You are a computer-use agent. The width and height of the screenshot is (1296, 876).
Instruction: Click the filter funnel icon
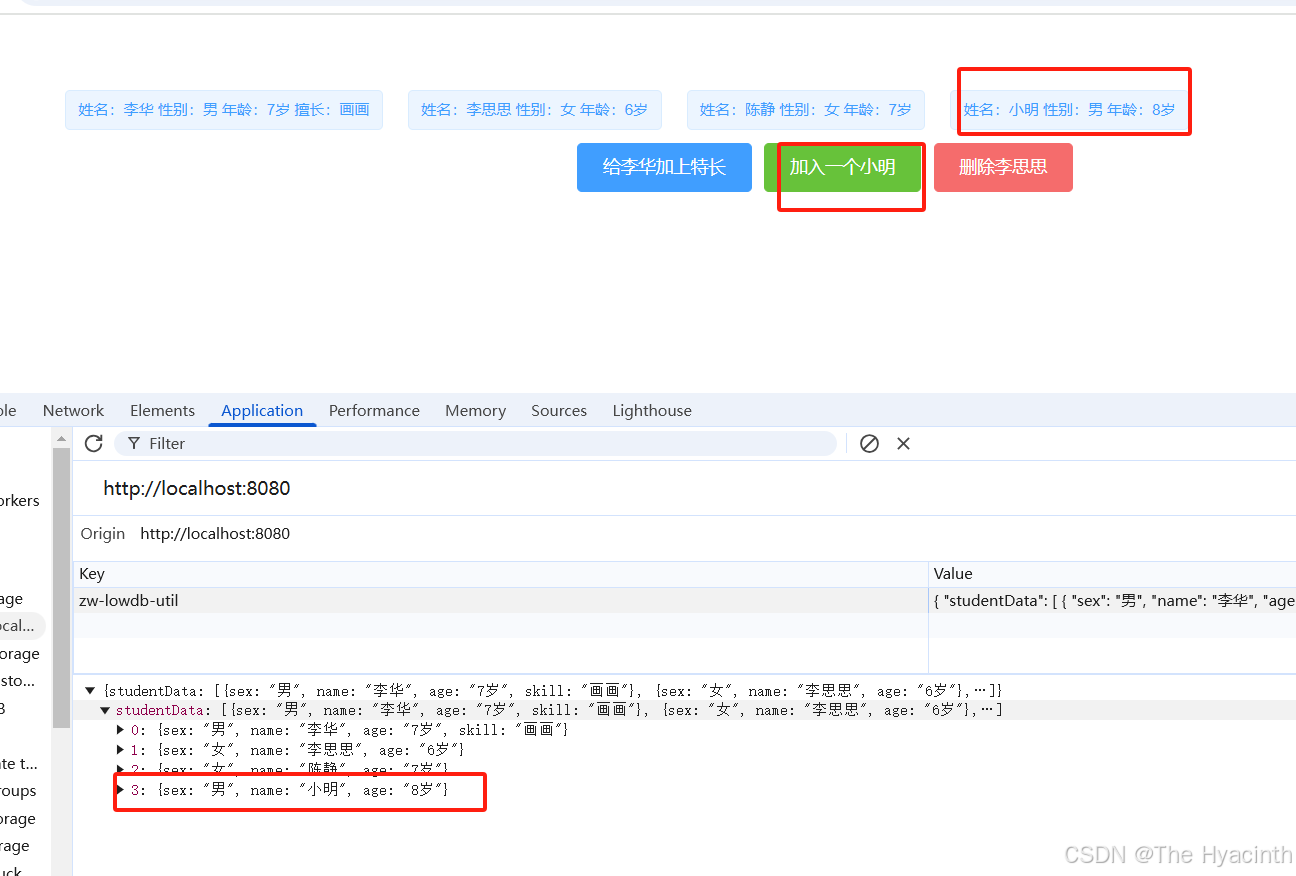(x=133, y=443)
